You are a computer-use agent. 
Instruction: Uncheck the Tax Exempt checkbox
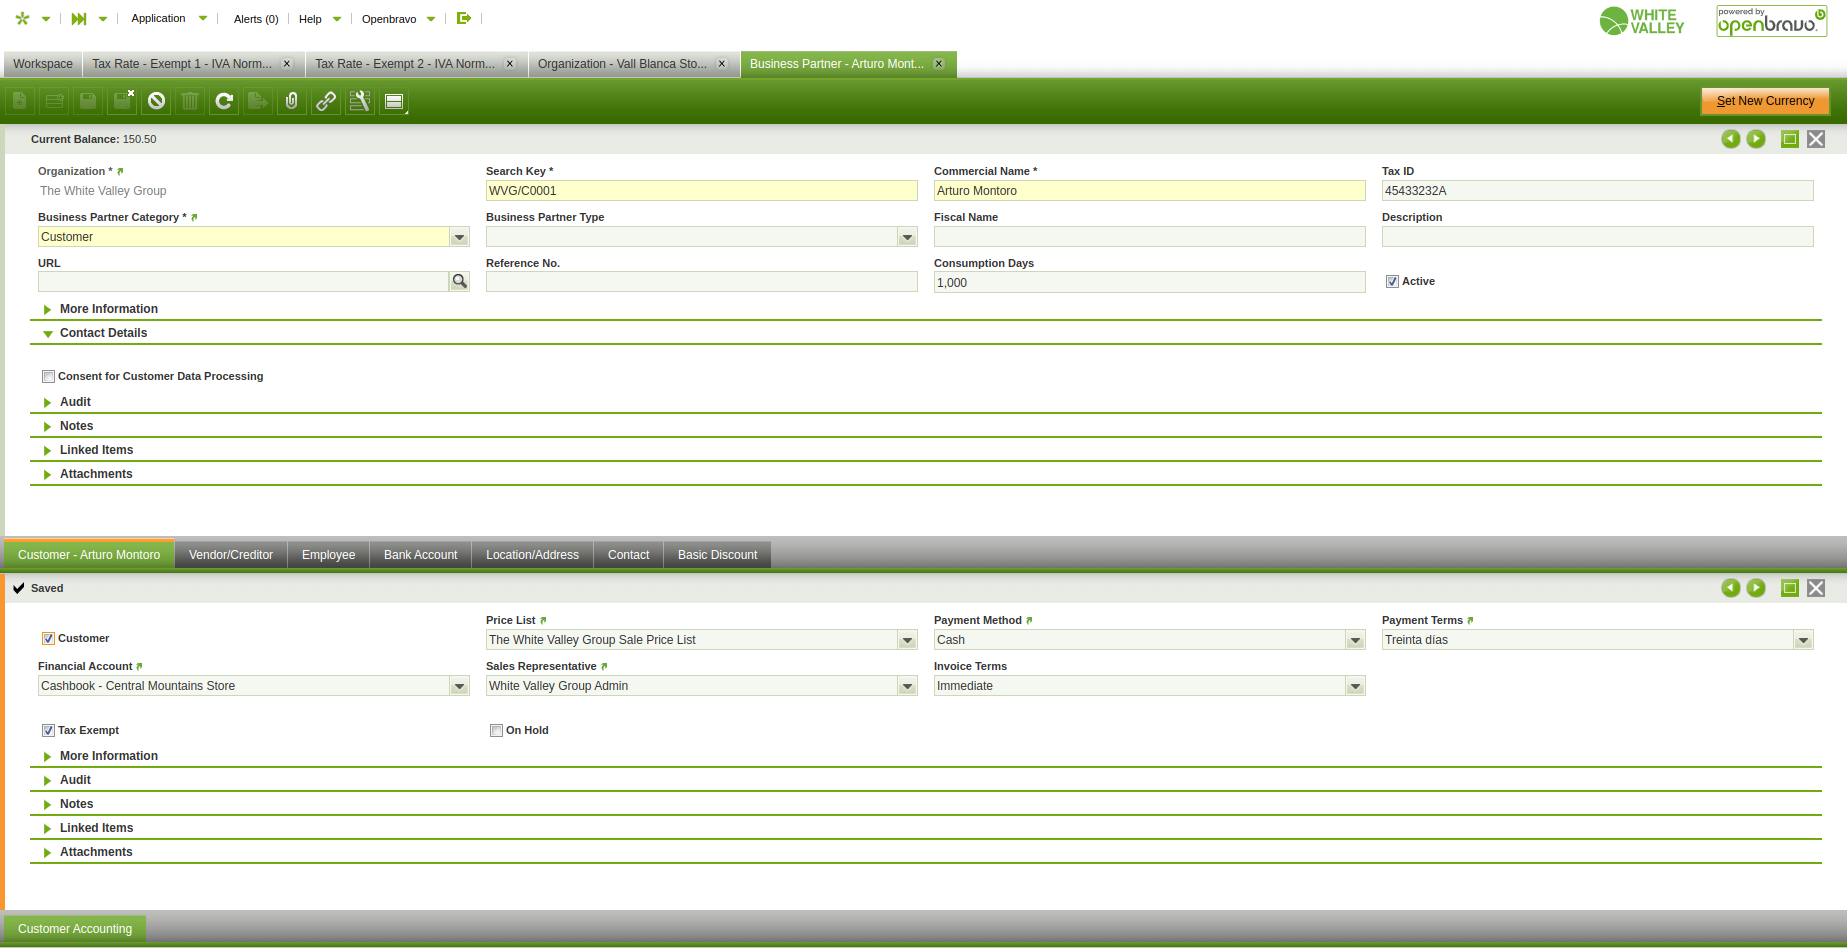48,731
